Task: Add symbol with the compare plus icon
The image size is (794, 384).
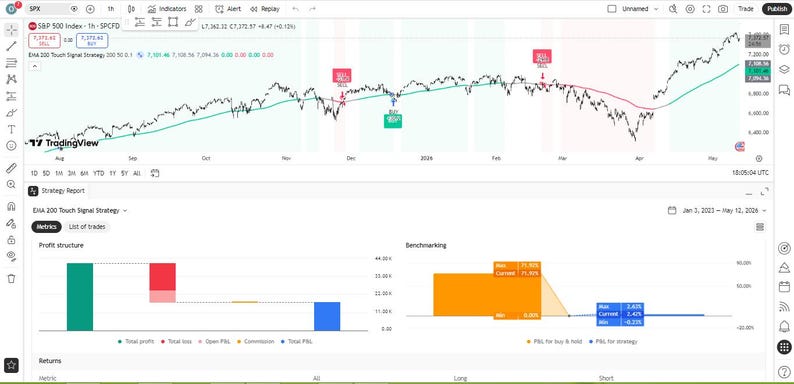Action: pos(90,9)
